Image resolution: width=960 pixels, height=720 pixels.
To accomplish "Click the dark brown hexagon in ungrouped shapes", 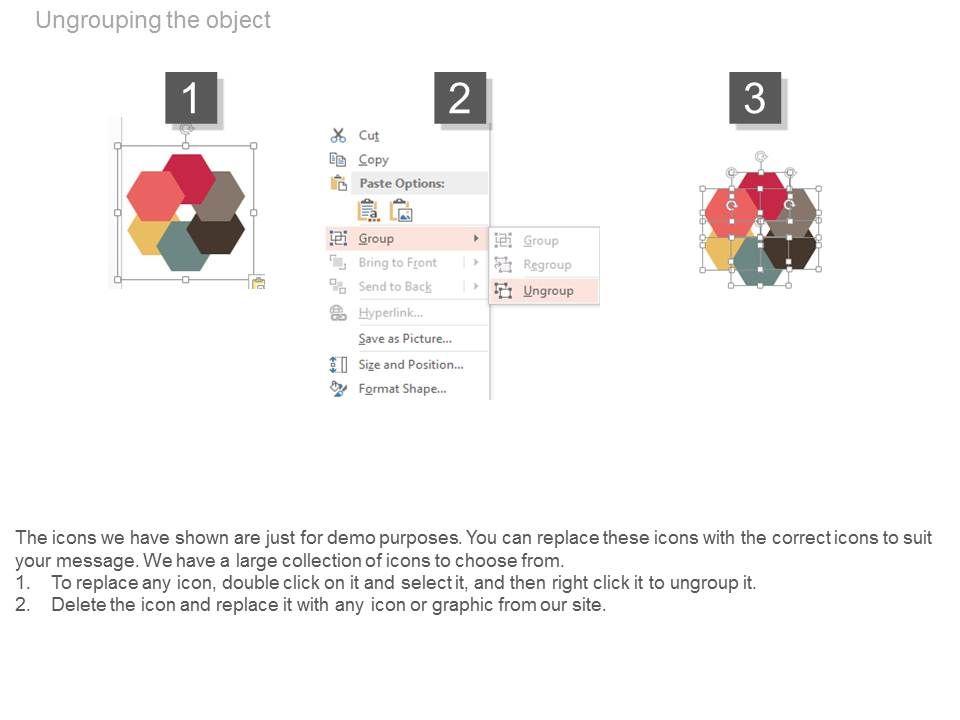I will pyautogui.click(x=790, y=250).
